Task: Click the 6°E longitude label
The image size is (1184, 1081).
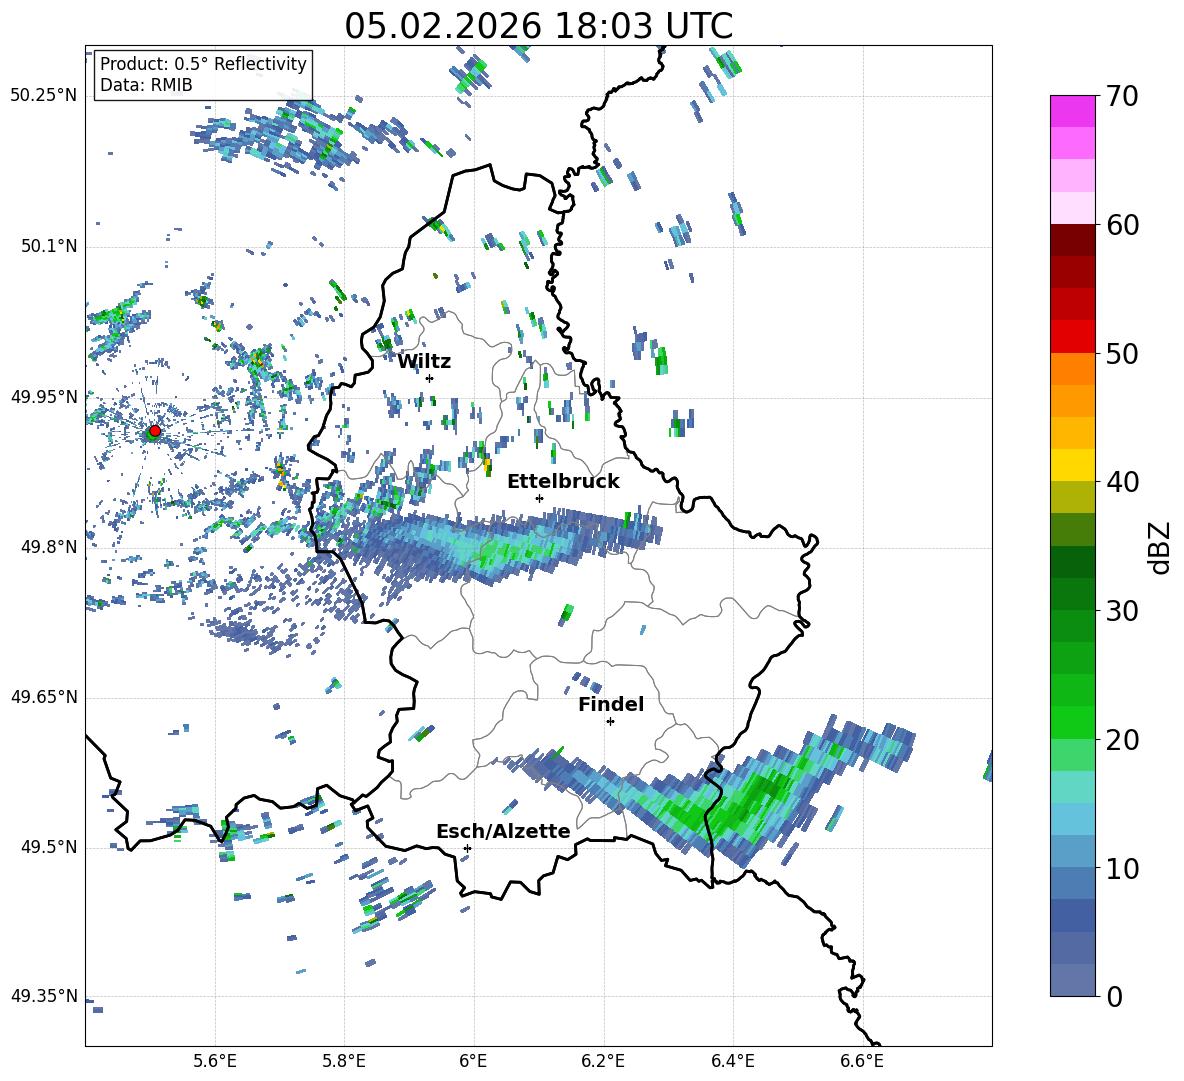Action: (473, 1061)
